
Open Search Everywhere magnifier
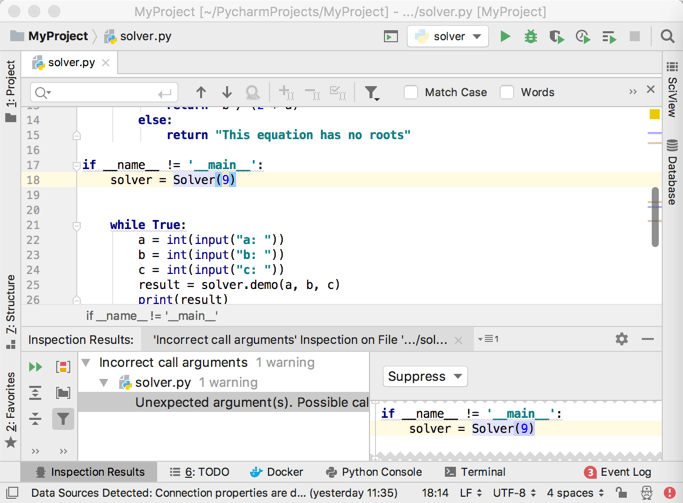[x=667, y=36]
